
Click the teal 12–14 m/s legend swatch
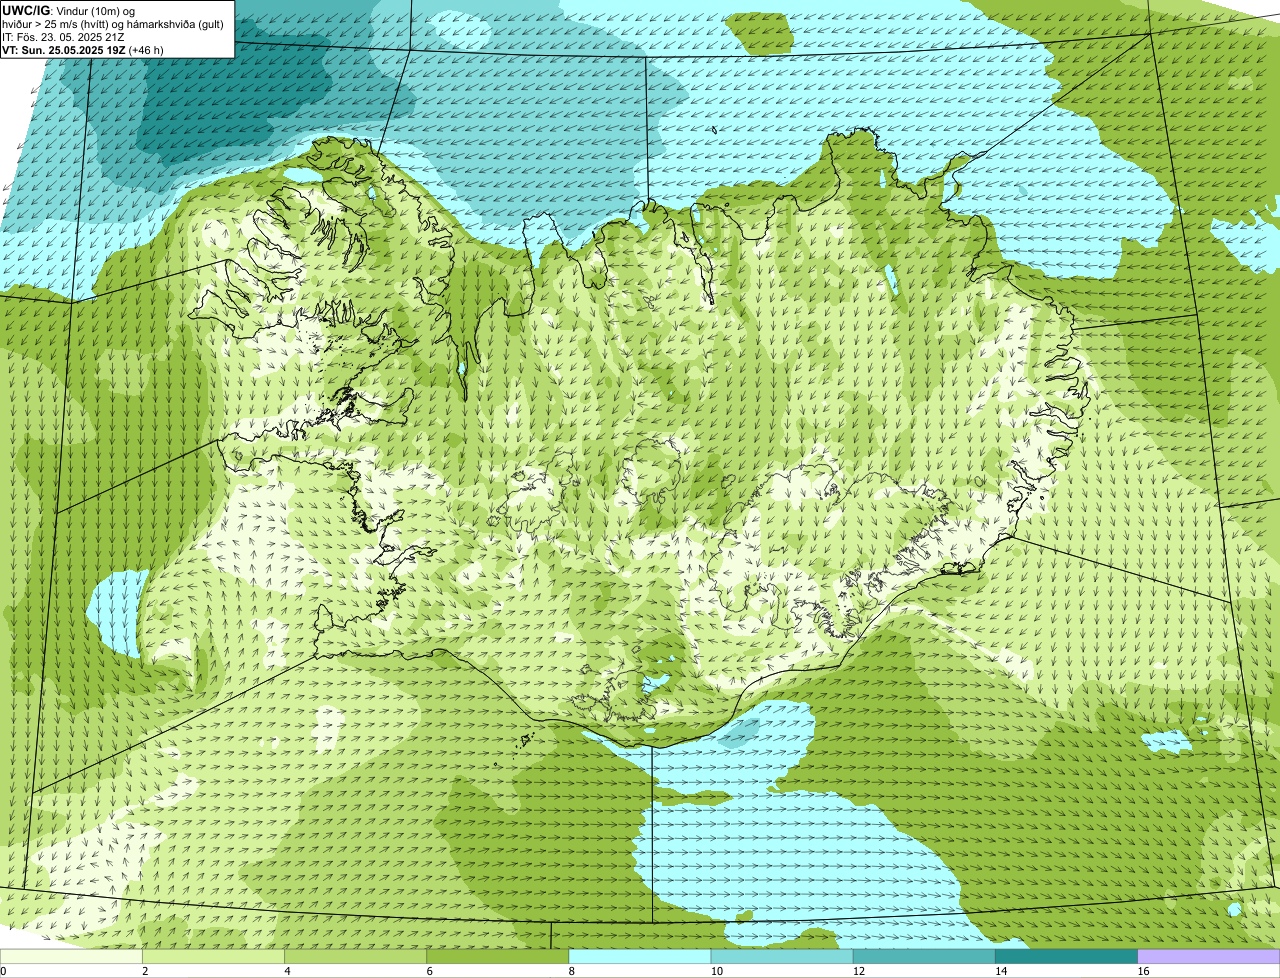coord(924,956)
